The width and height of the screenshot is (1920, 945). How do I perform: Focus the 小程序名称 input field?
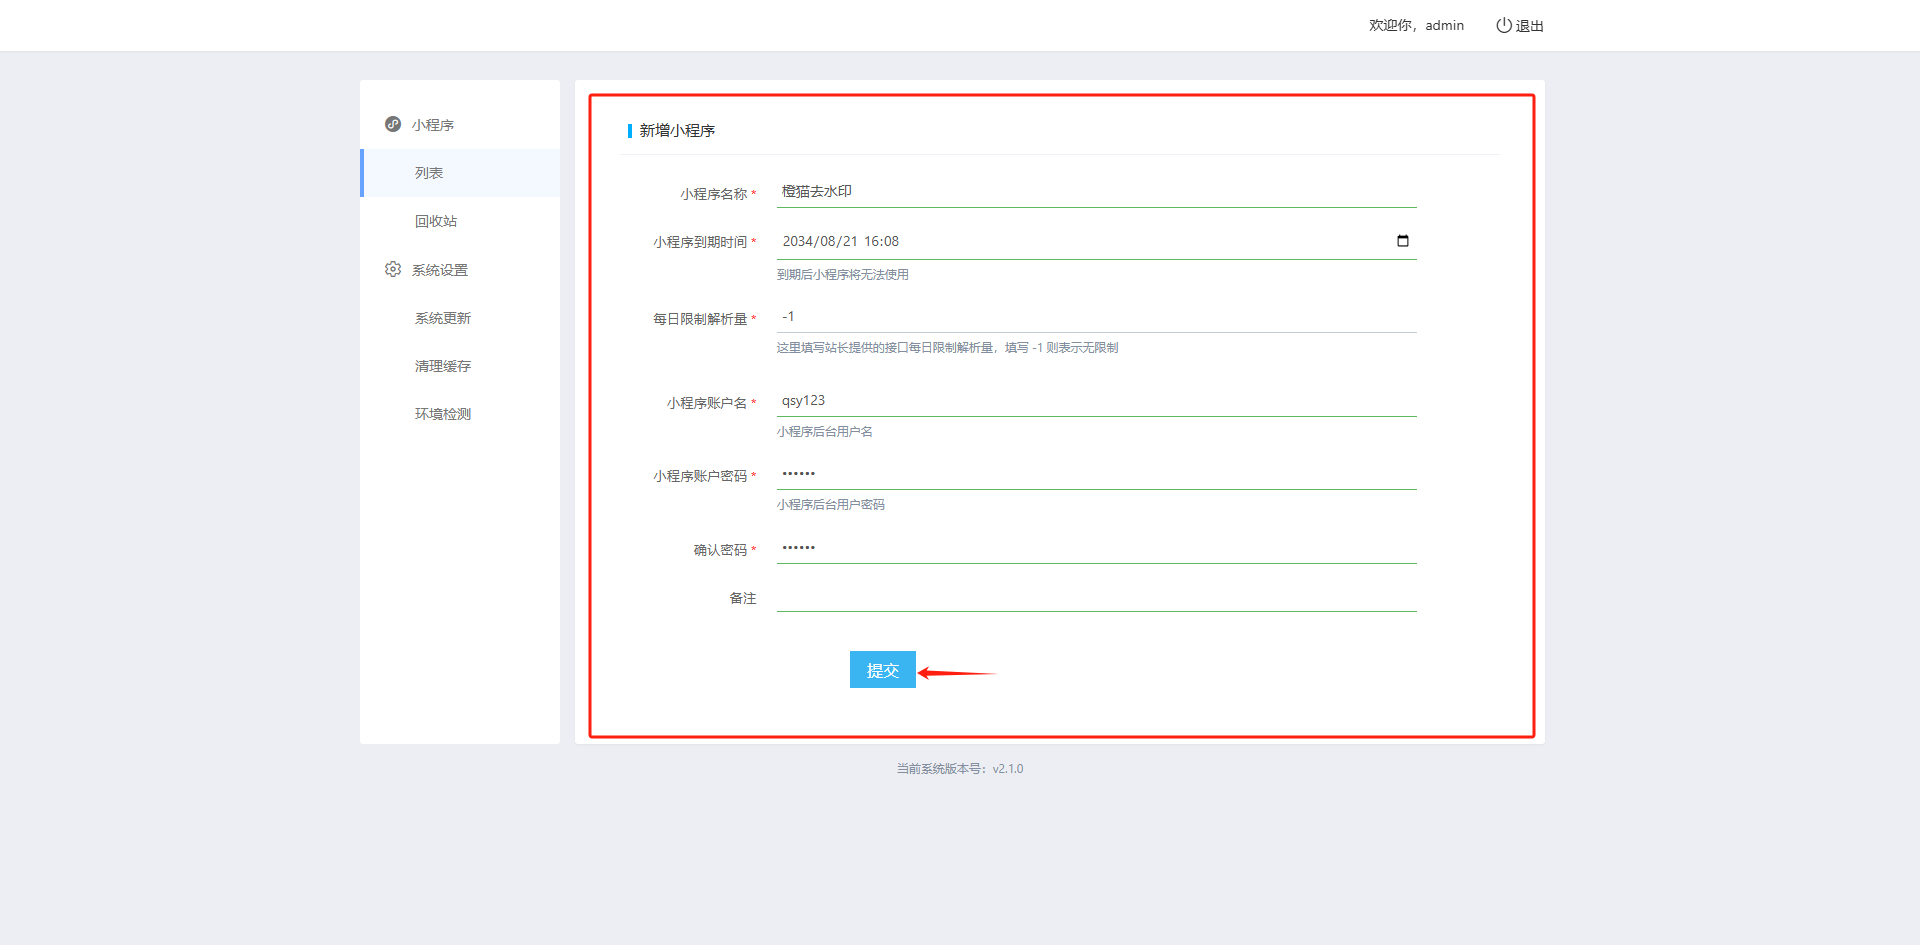click(1096, 192)
